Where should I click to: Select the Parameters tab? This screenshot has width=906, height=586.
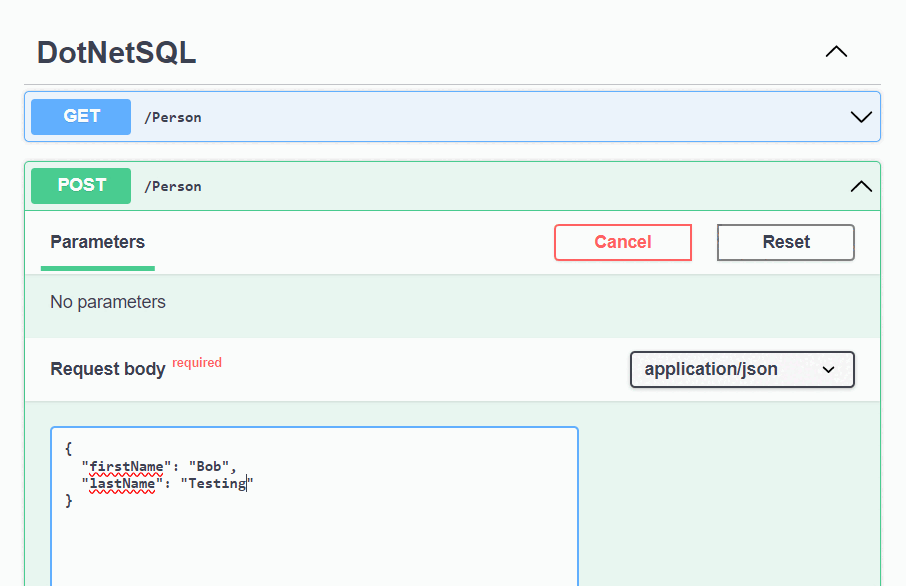coord(97,242)
